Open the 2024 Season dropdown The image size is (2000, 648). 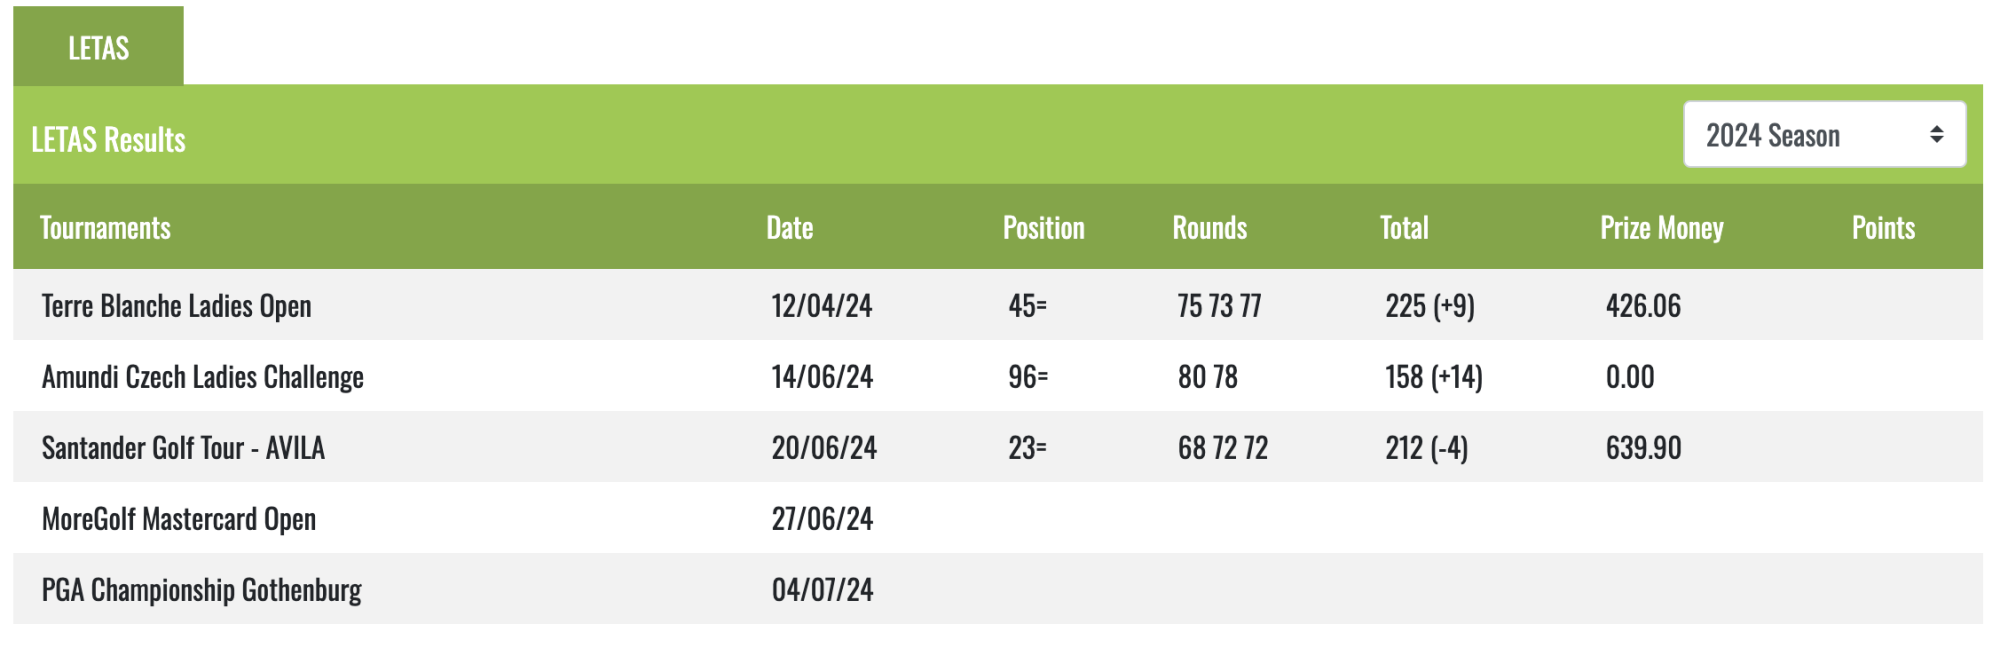coord(1824,135)
